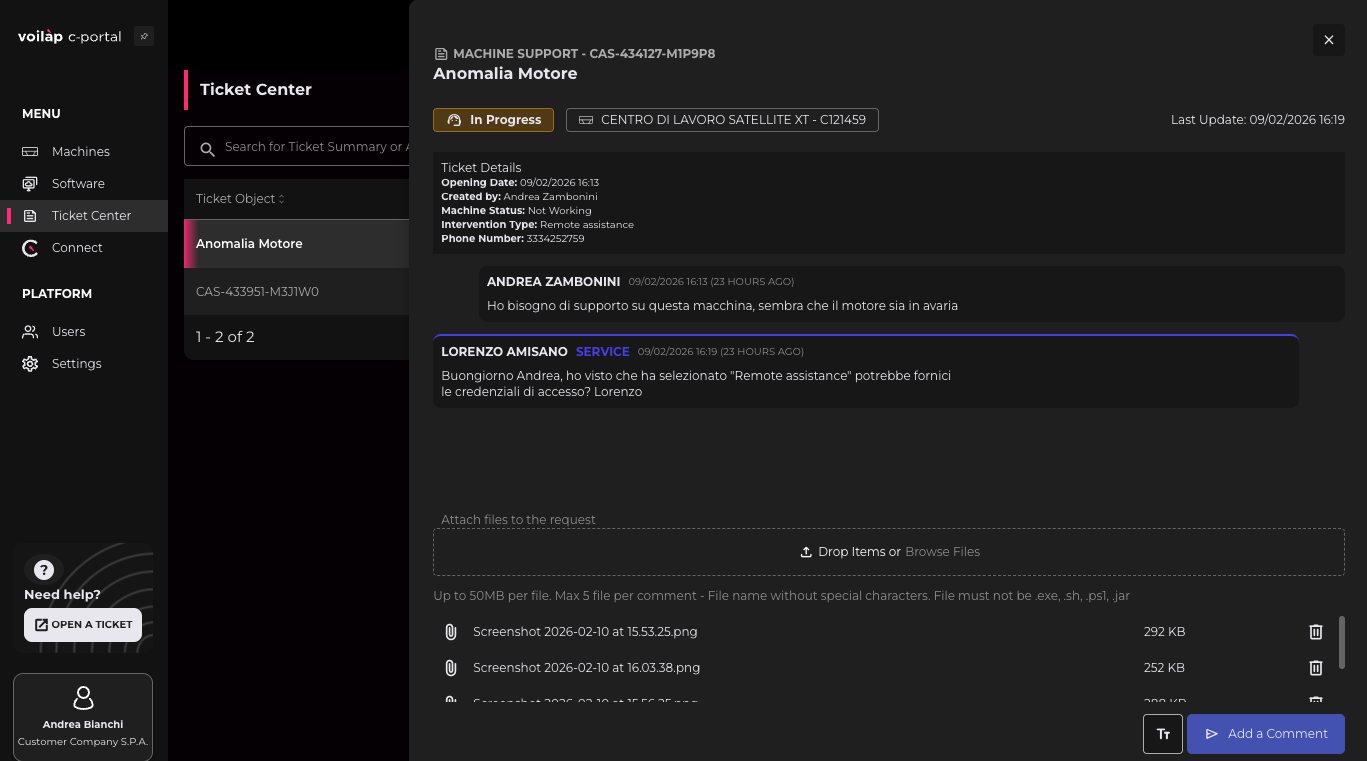This screenshot has height=761, width=1367.
Task: Click the file name Screenshot 2026-02-10 at 15.53.25.png
Action: pos(585,632)
